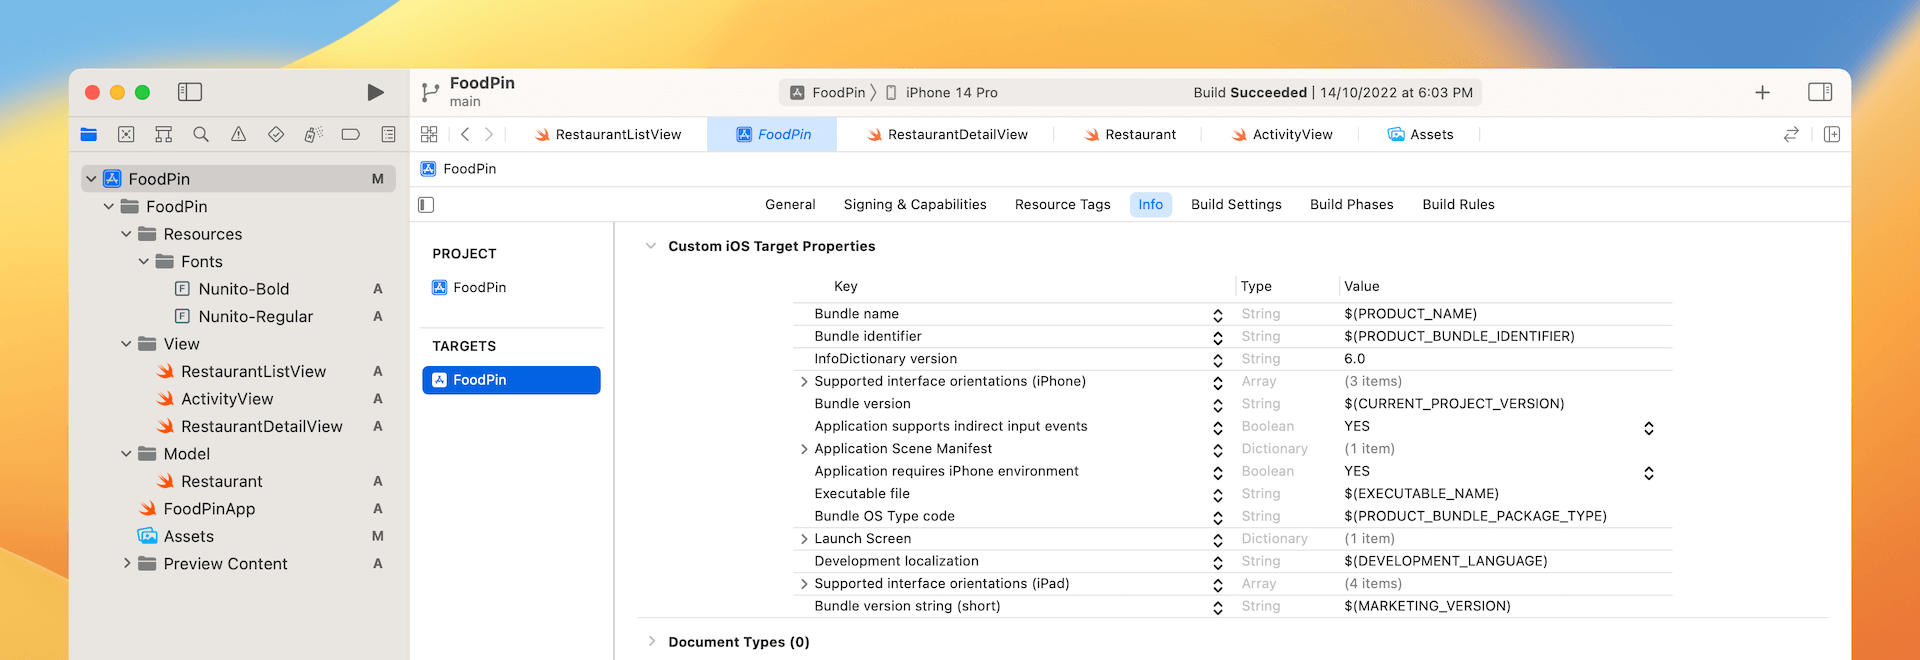Open the Build Settings tab
The height and width of the screenshot is (660, 1920).
[x=1236, y=205]
